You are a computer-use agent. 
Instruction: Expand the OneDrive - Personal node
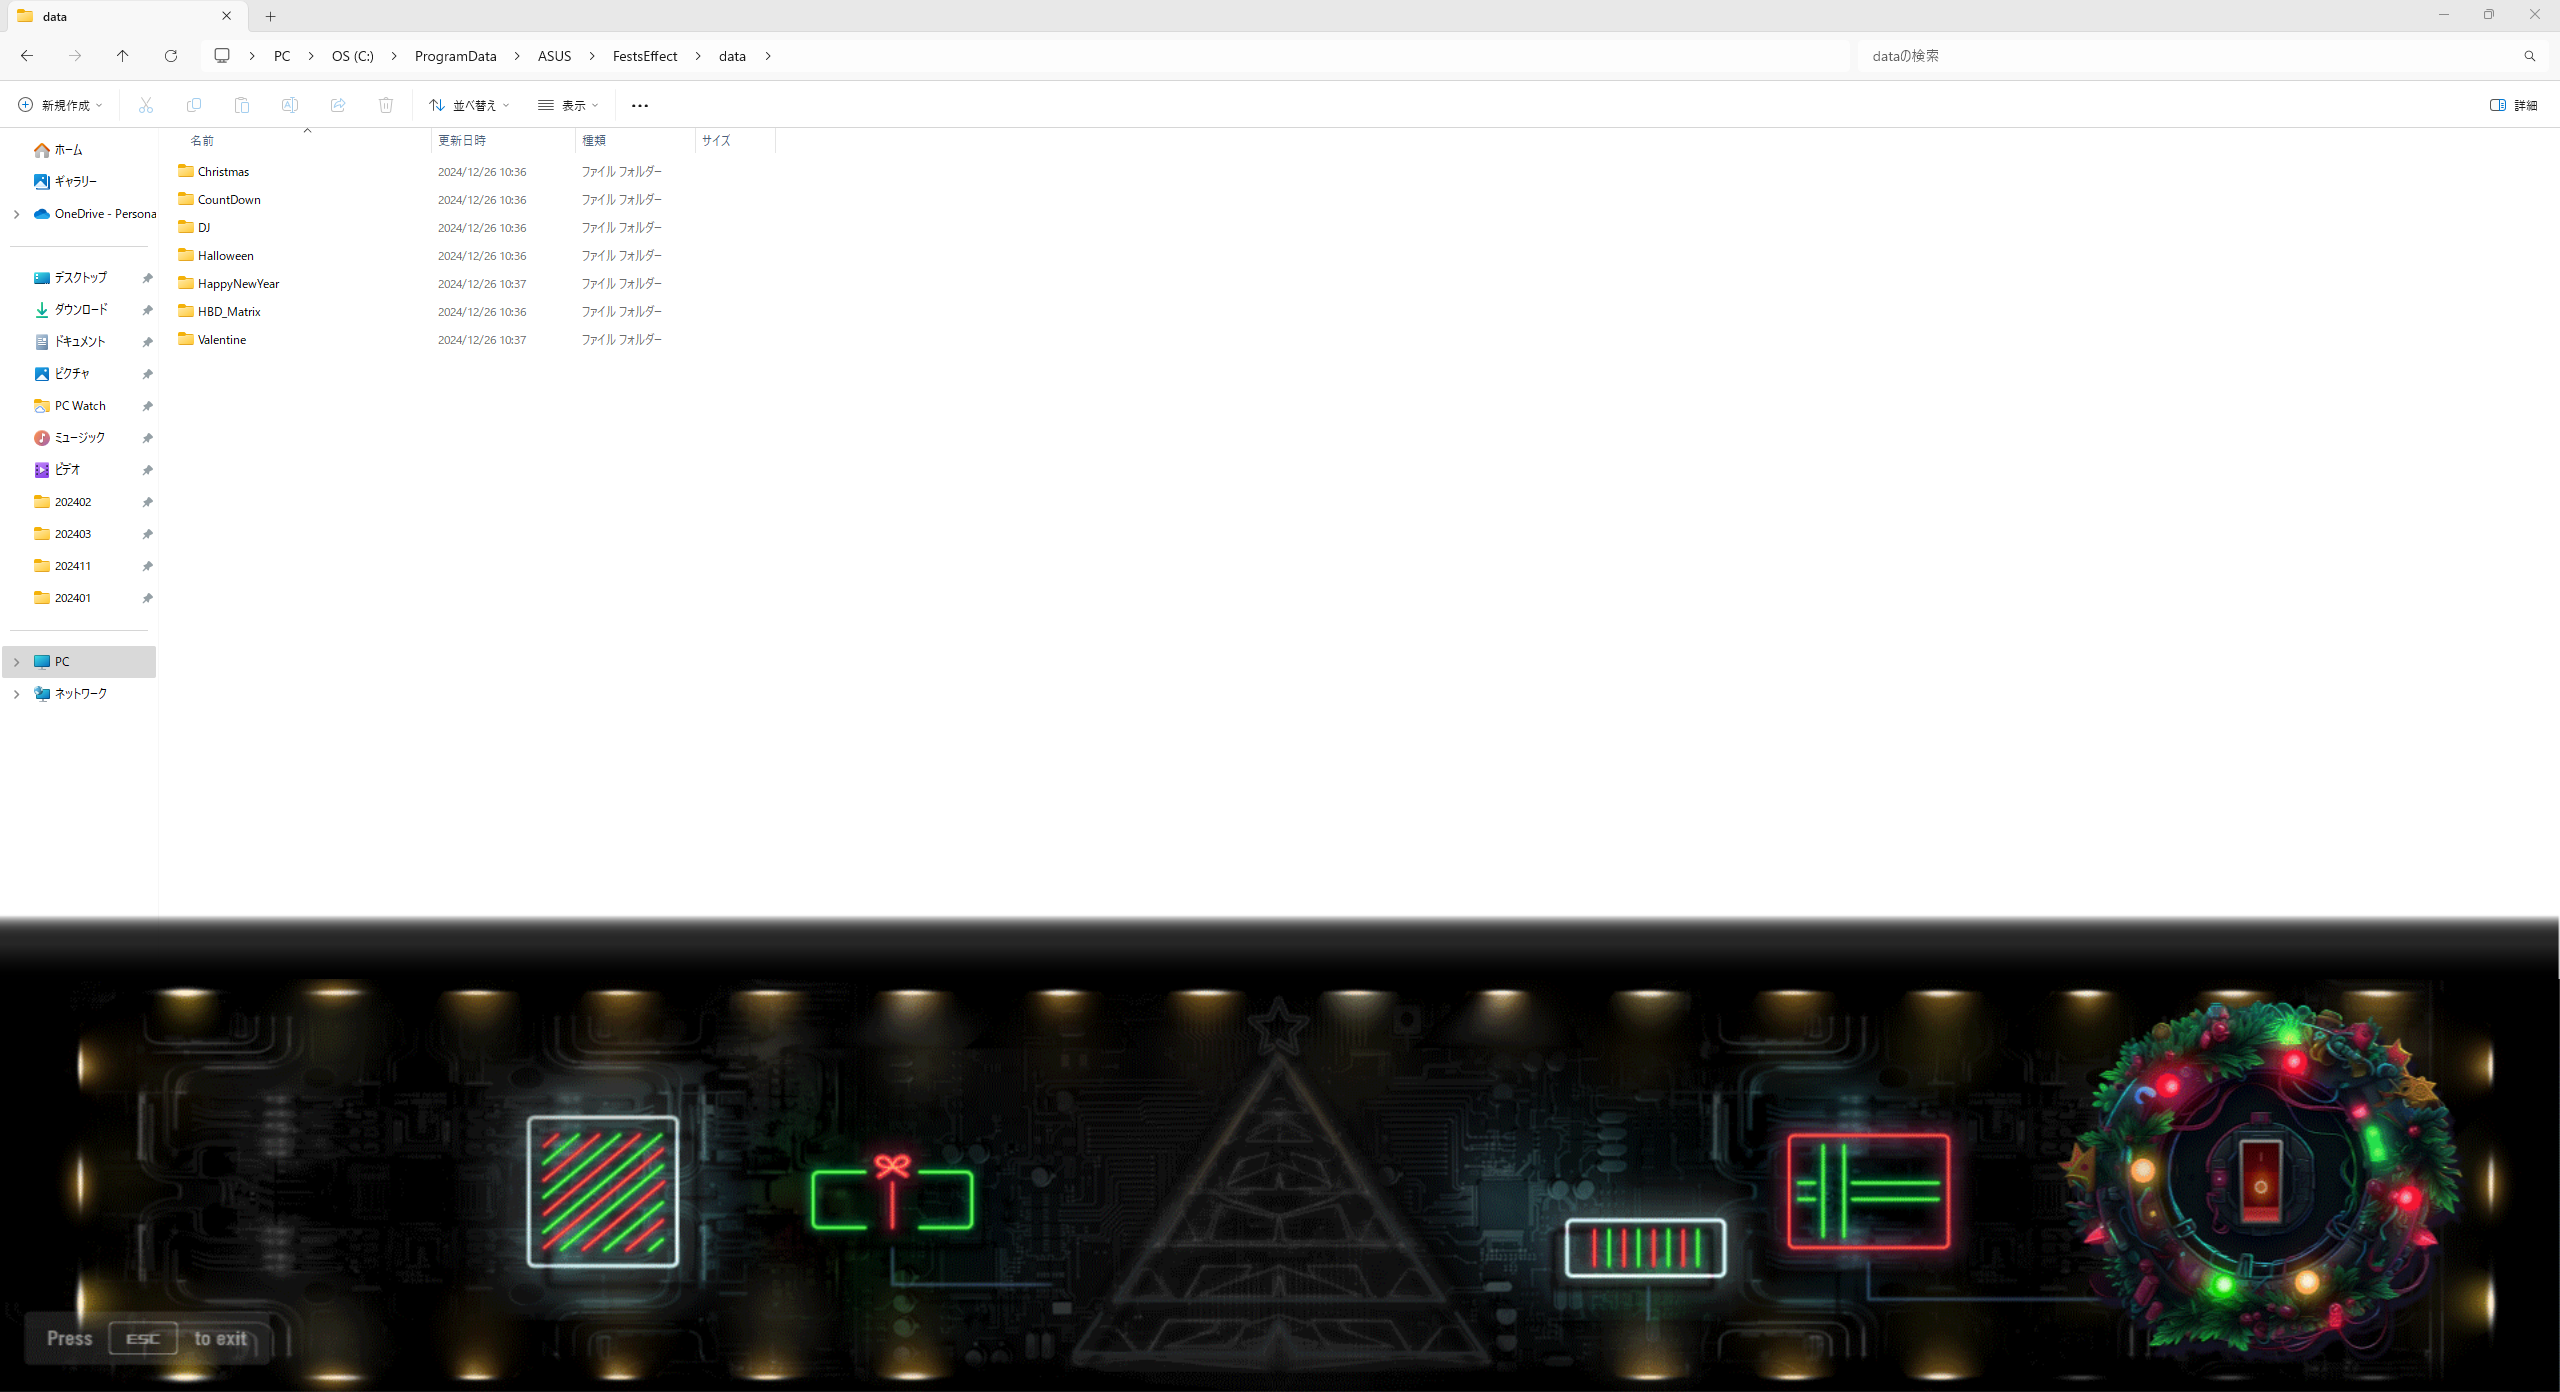click(x=16, y=214)
